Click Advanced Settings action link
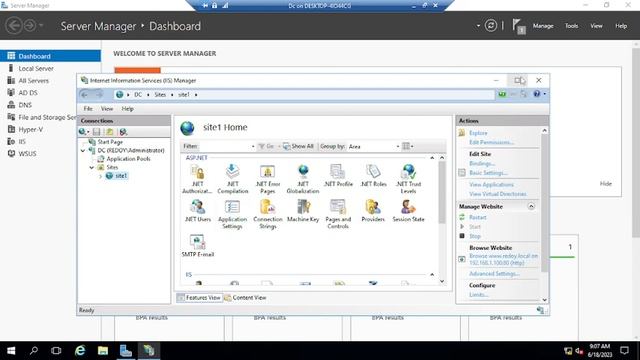640x360 pixels. 494,274
